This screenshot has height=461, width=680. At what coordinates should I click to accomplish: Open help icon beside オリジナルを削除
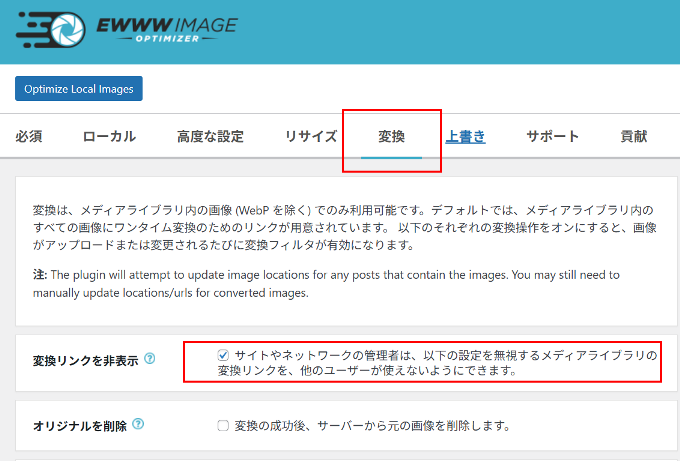coord(138,425)
